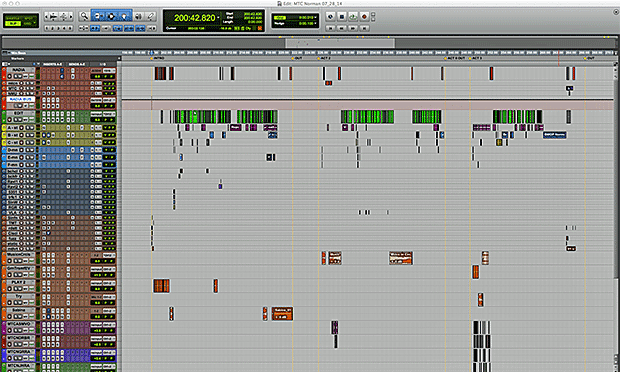The width and height of the screenshot is (620, 372).
Task: Click the INTRO marker on the Markers ruler
Action: tap(158, 58)
